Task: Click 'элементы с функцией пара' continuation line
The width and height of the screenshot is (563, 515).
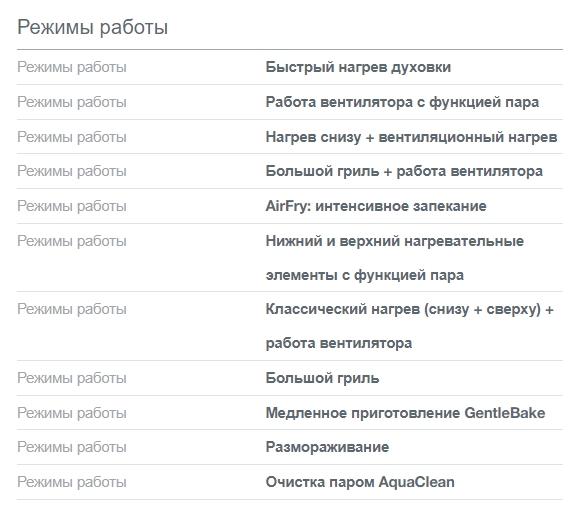Action: [364, 275]
